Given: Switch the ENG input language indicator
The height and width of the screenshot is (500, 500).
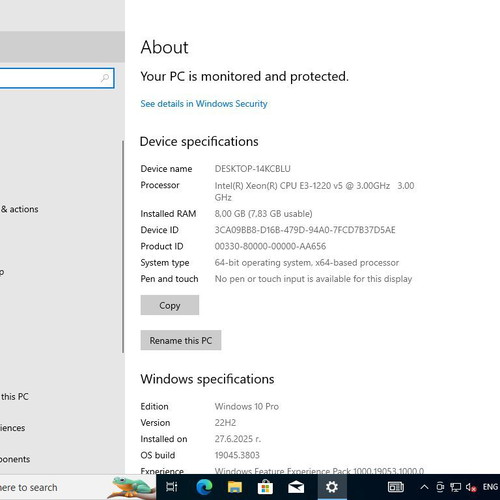Looking at the screenshot, I should (x=490, y=487).
